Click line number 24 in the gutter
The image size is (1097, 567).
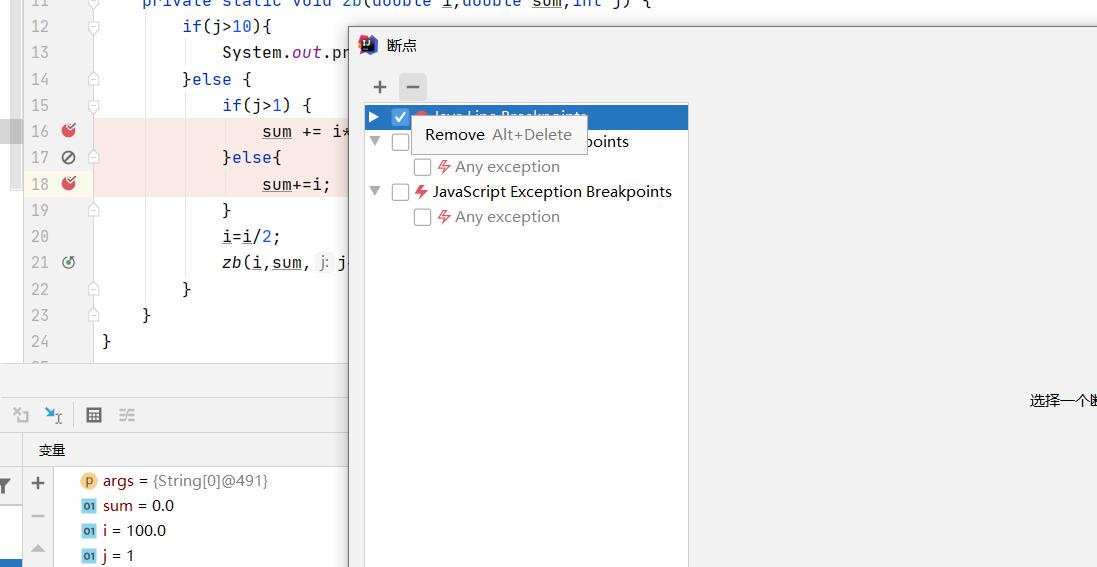[x=40, y=341]
